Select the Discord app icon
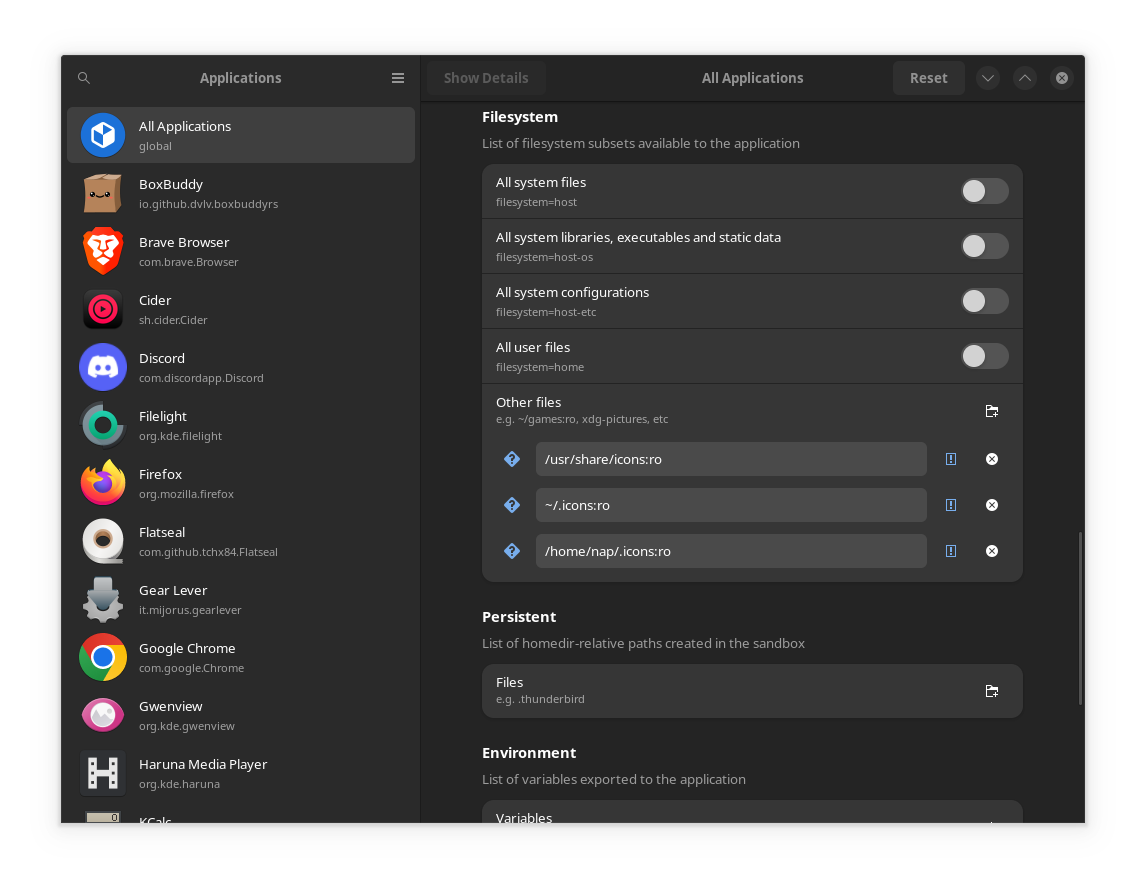 103,367
